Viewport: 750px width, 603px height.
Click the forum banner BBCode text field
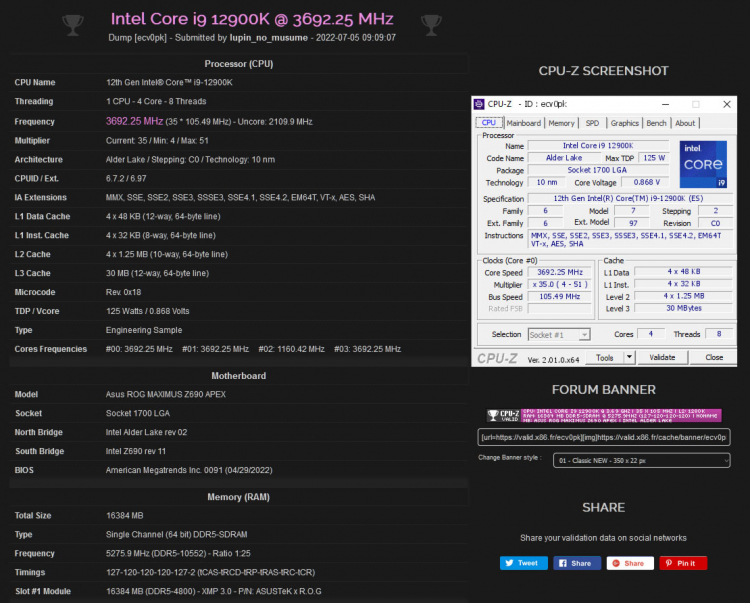604,437
